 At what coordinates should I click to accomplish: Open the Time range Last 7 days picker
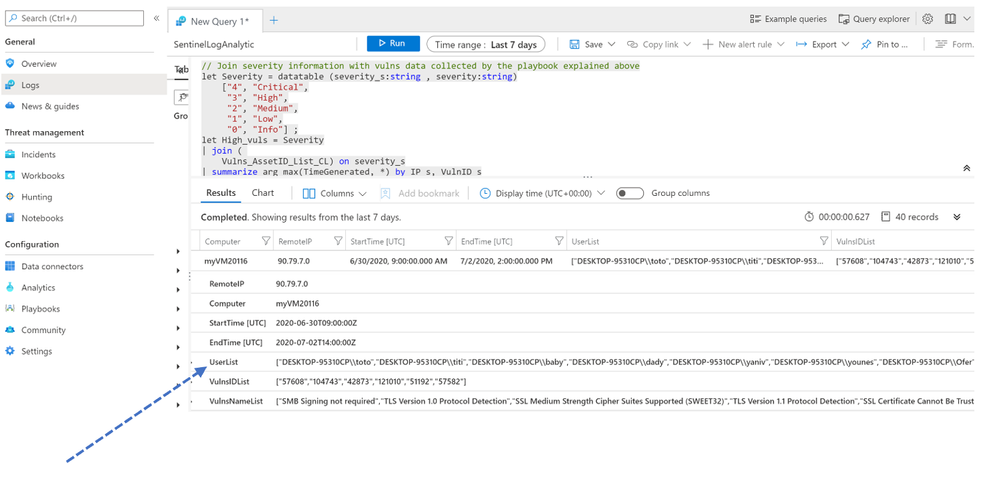pyautogui.click(x=486, y=45)
